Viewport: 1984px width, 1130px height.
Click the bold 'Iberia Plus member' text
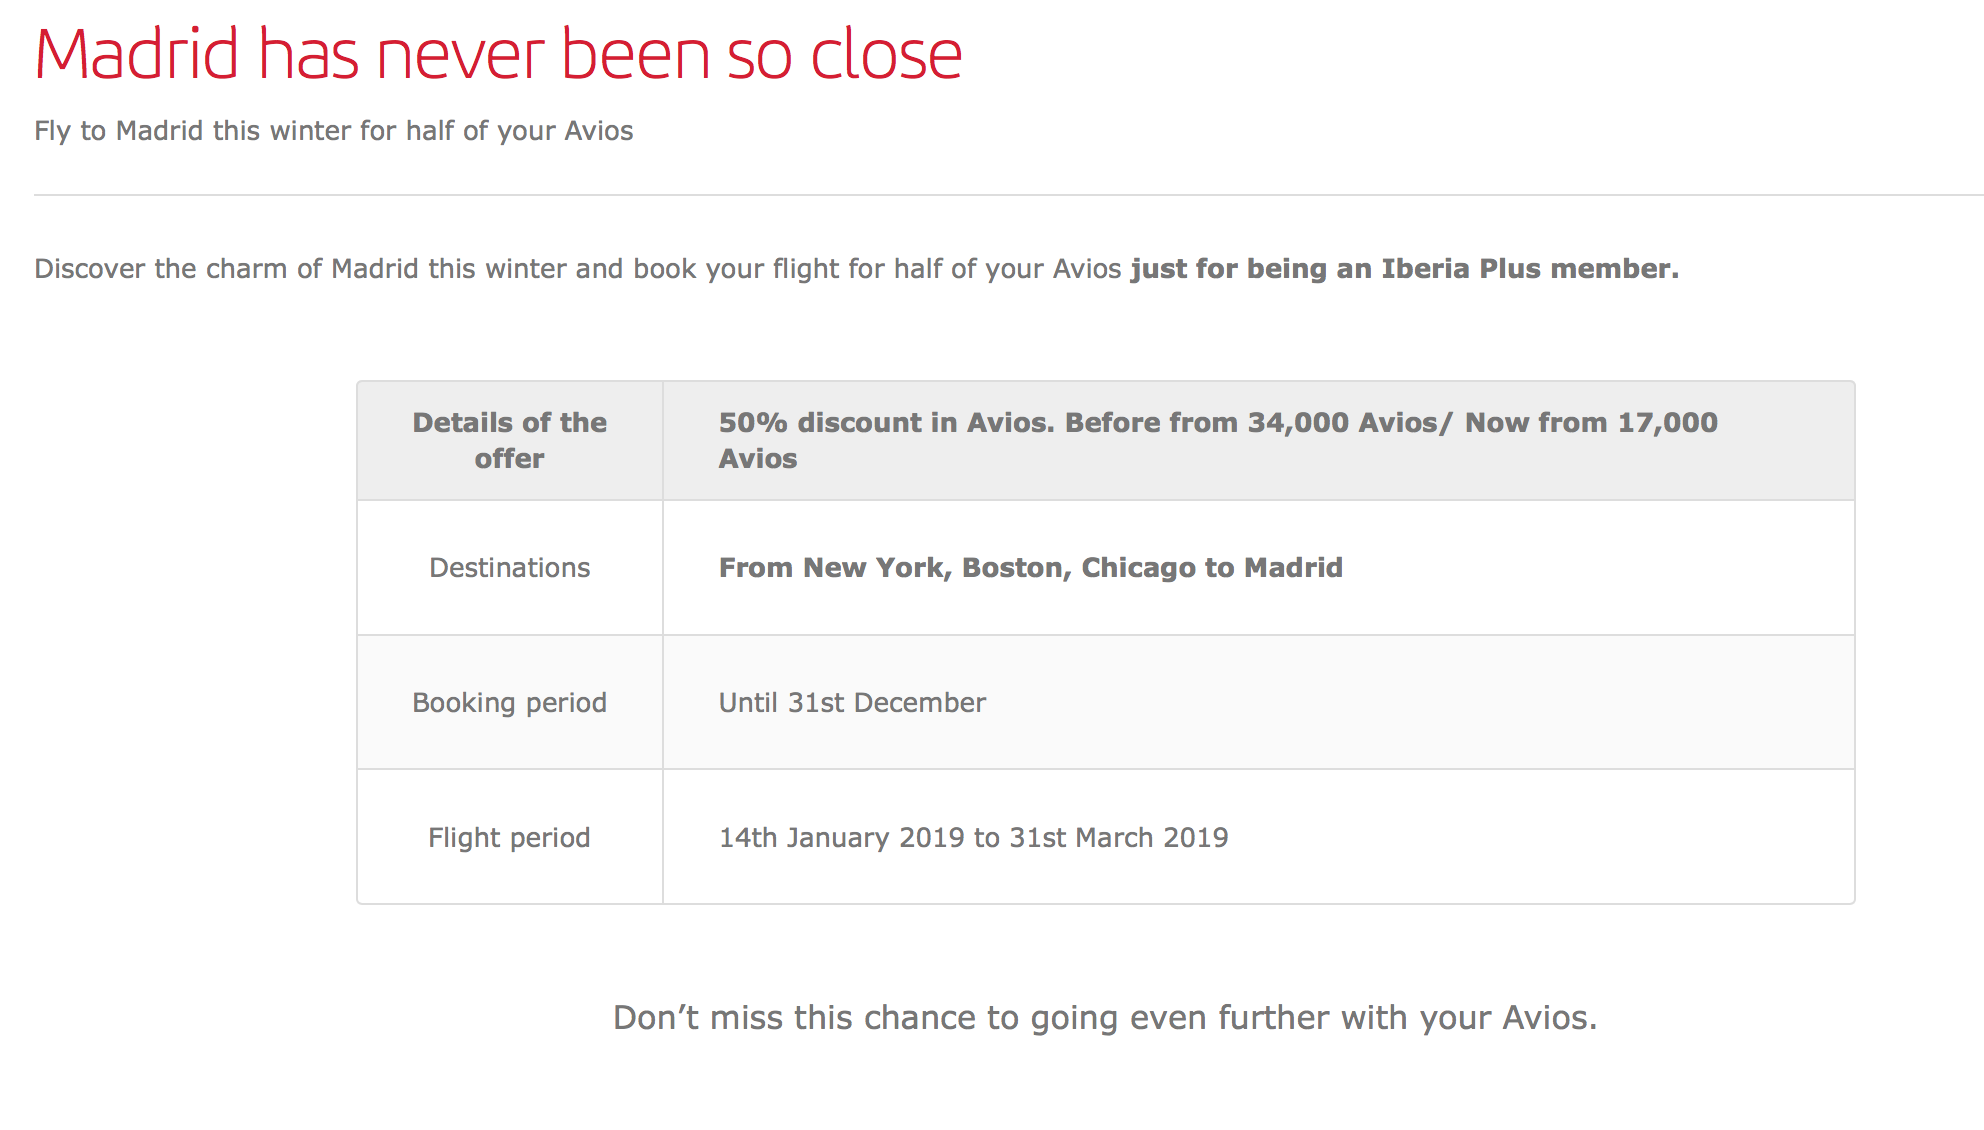1529,269
